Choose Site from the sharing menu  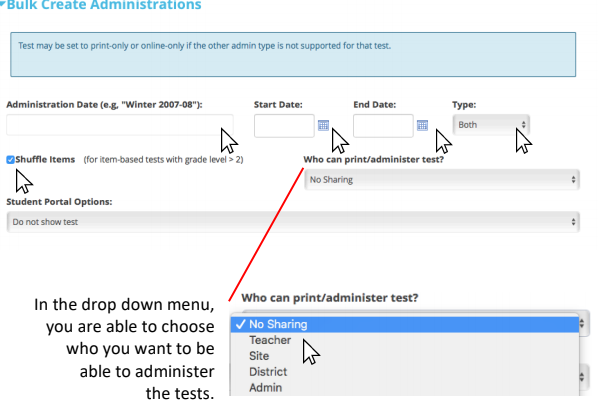pyautogui.click(x=259, y=356)
